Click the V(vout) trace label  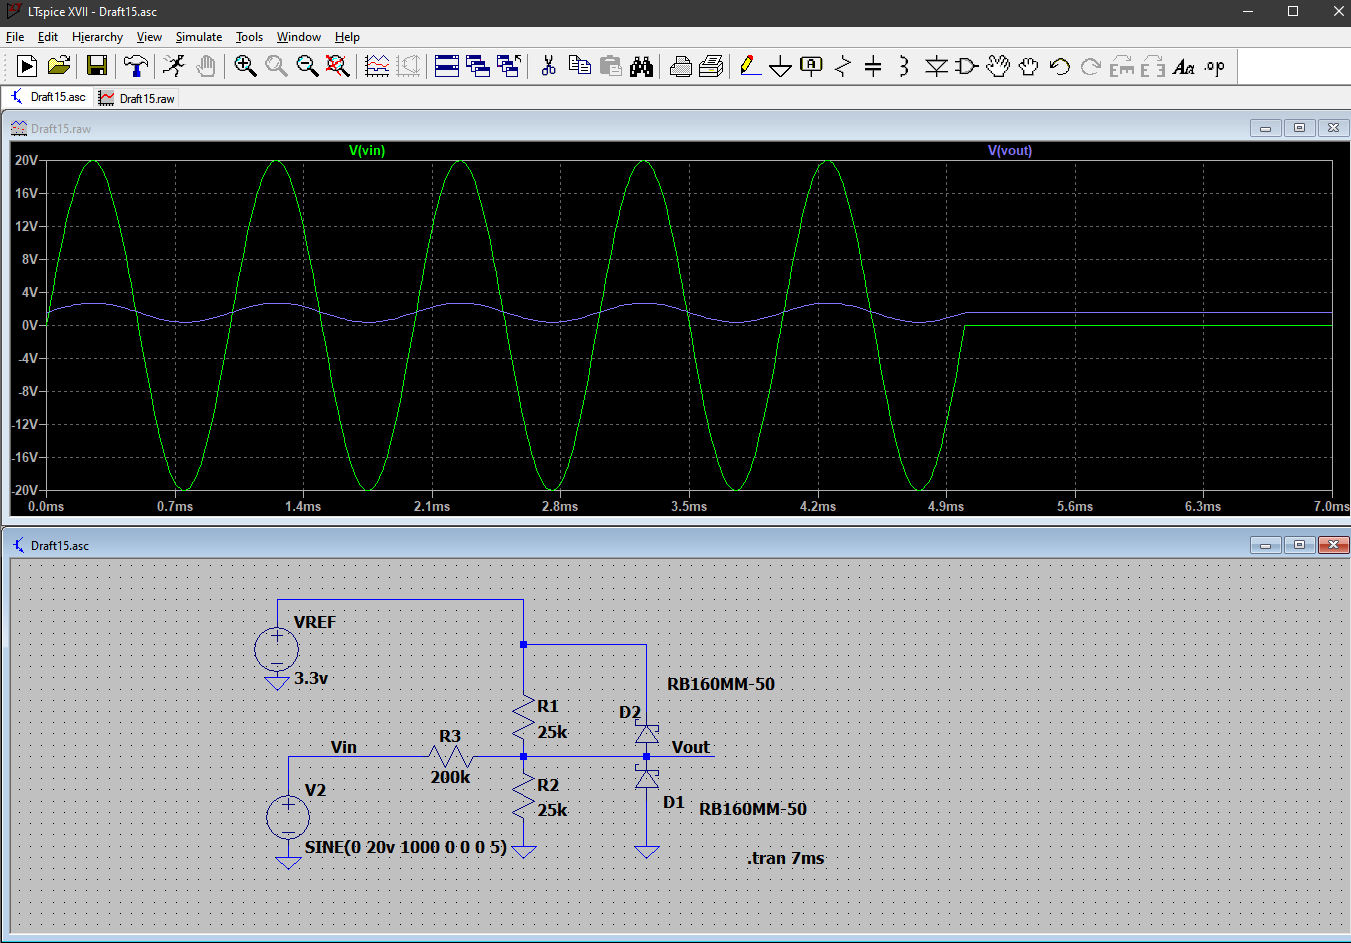pyautogui.click(x=1009, y=151)
